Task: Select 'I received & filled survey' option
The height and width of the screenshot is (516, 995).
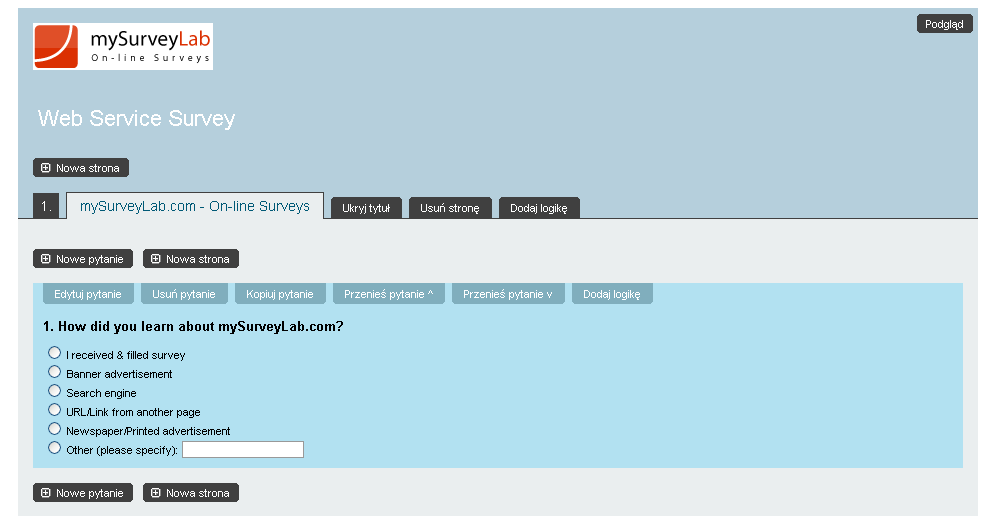Action: [x=55, y=353]
